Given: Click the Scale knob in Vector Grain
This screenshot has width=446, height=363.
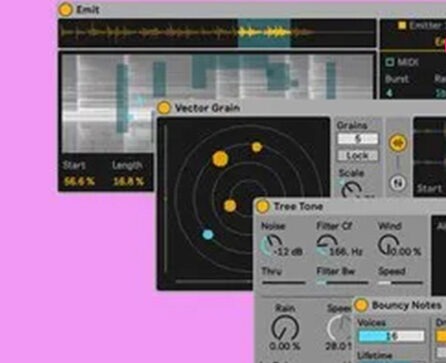Looking at the screenshot, I should [351, 189].
